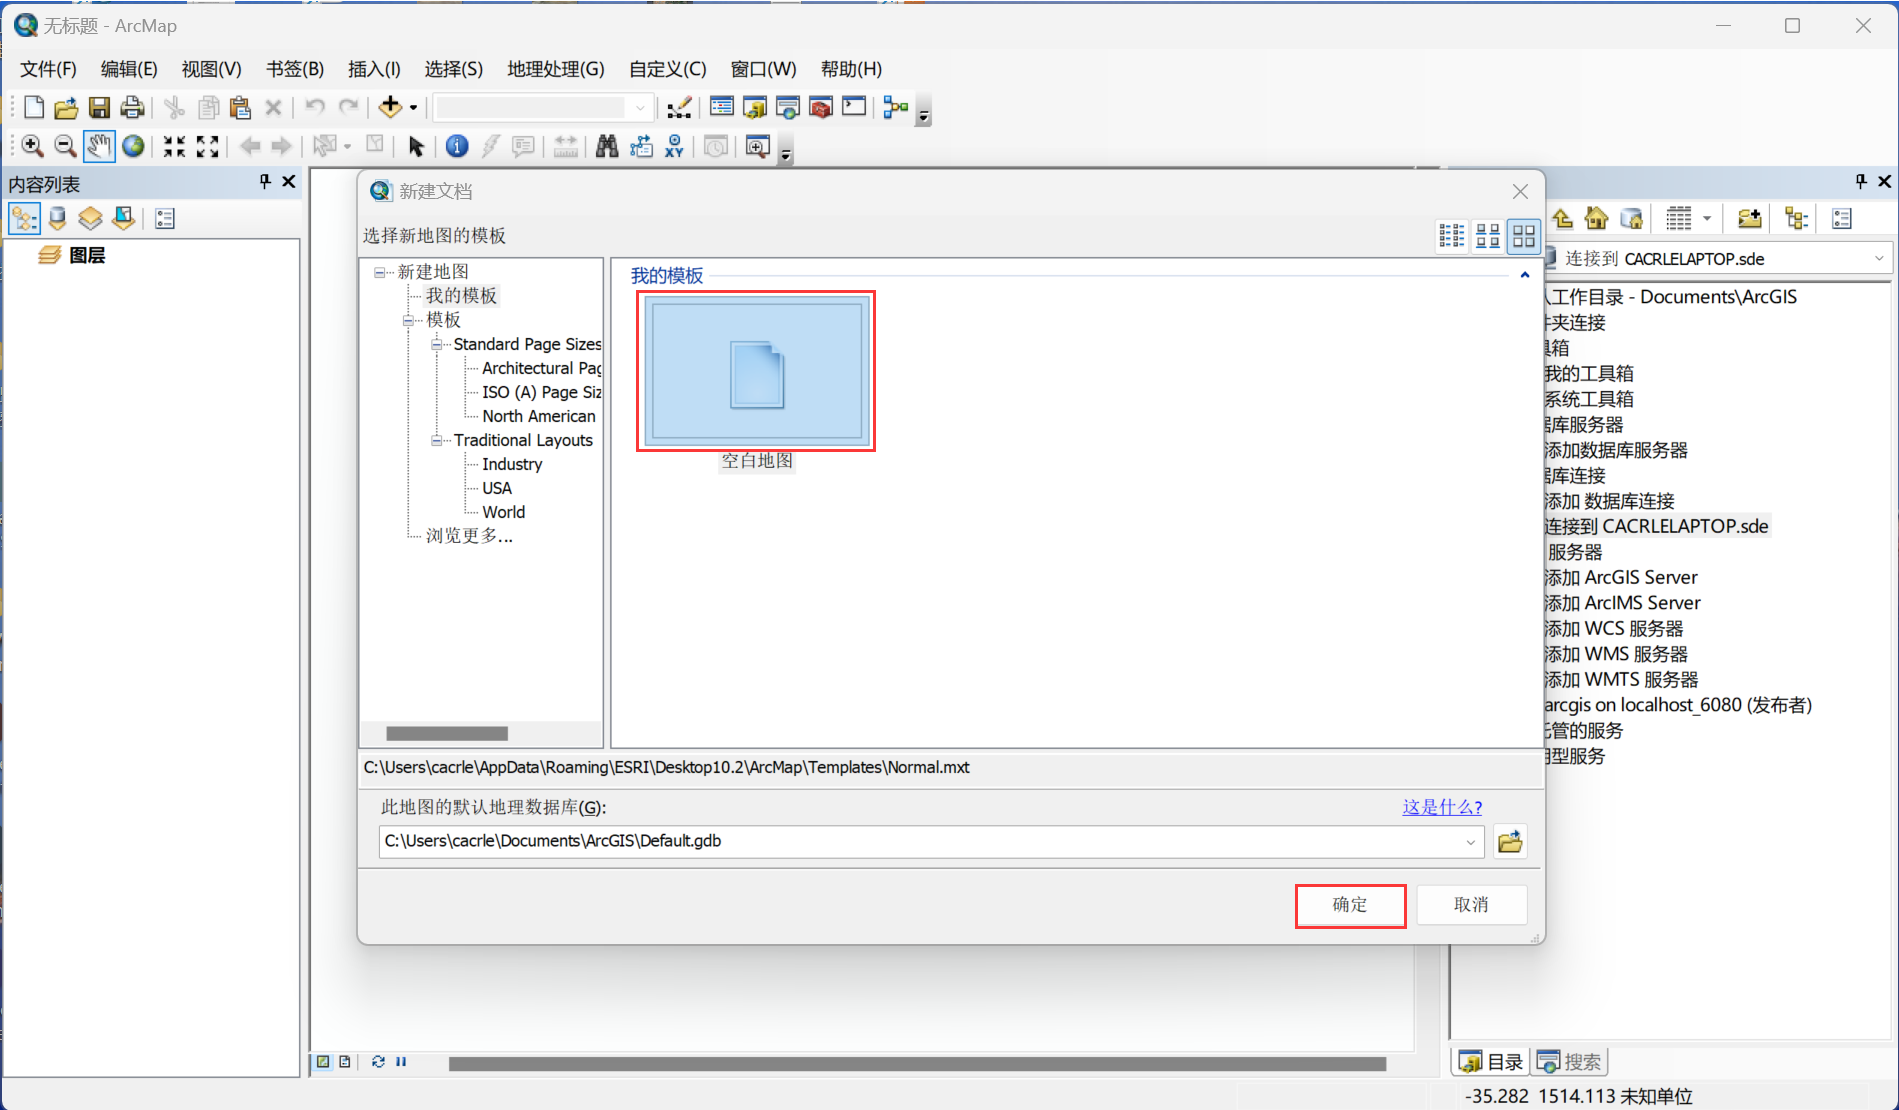Open the Create Viewer Window tool
This screenshot has width=1899, height=1110.
coord(758,146)
